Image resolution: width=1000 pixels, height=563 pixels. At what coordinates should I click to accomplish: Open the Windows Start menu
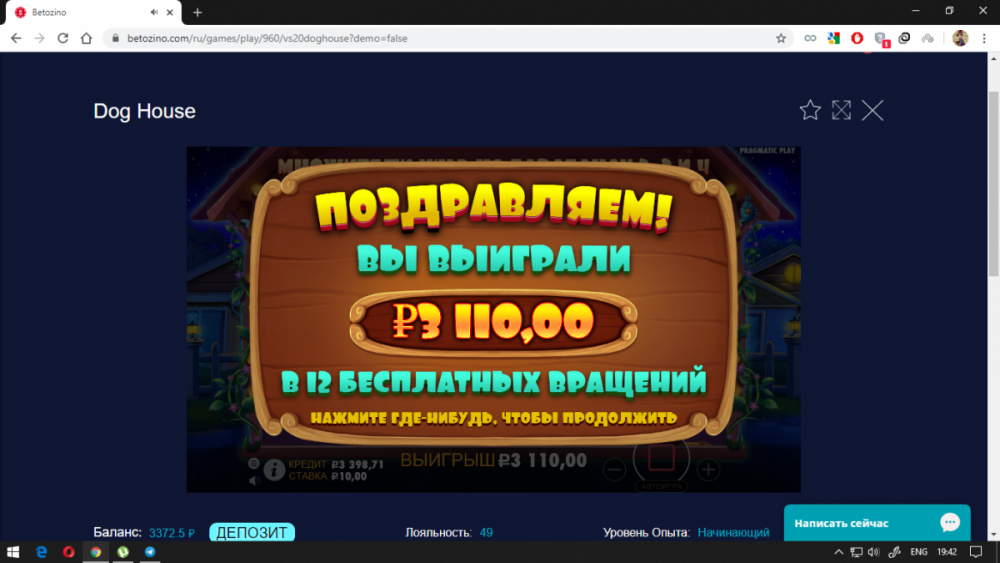(13, 552)
